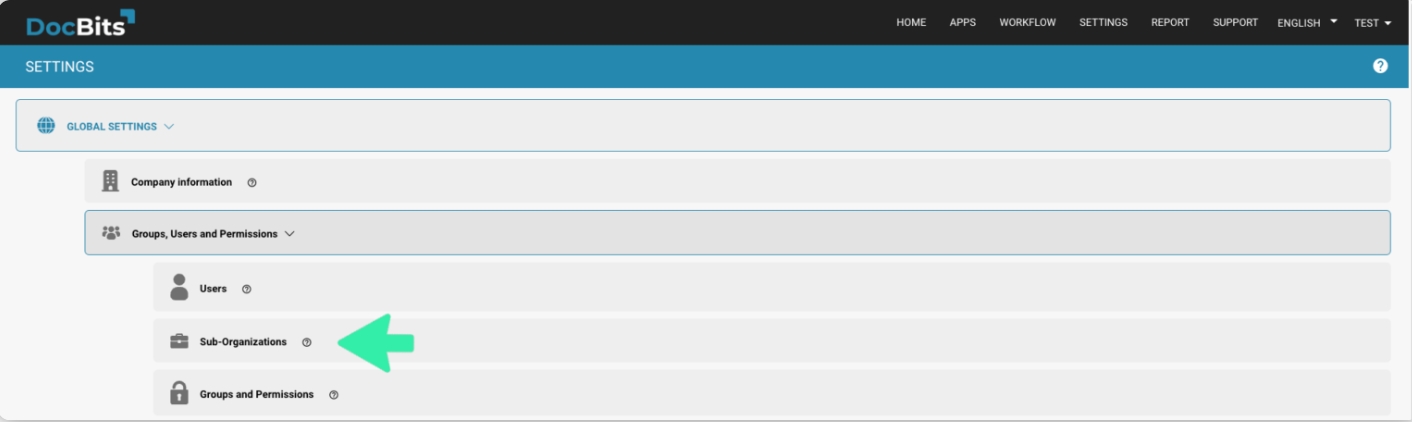The height and width of the screenshot is (422, 1412).
Task: Open the Settings page help icon
Action: 1380,66
